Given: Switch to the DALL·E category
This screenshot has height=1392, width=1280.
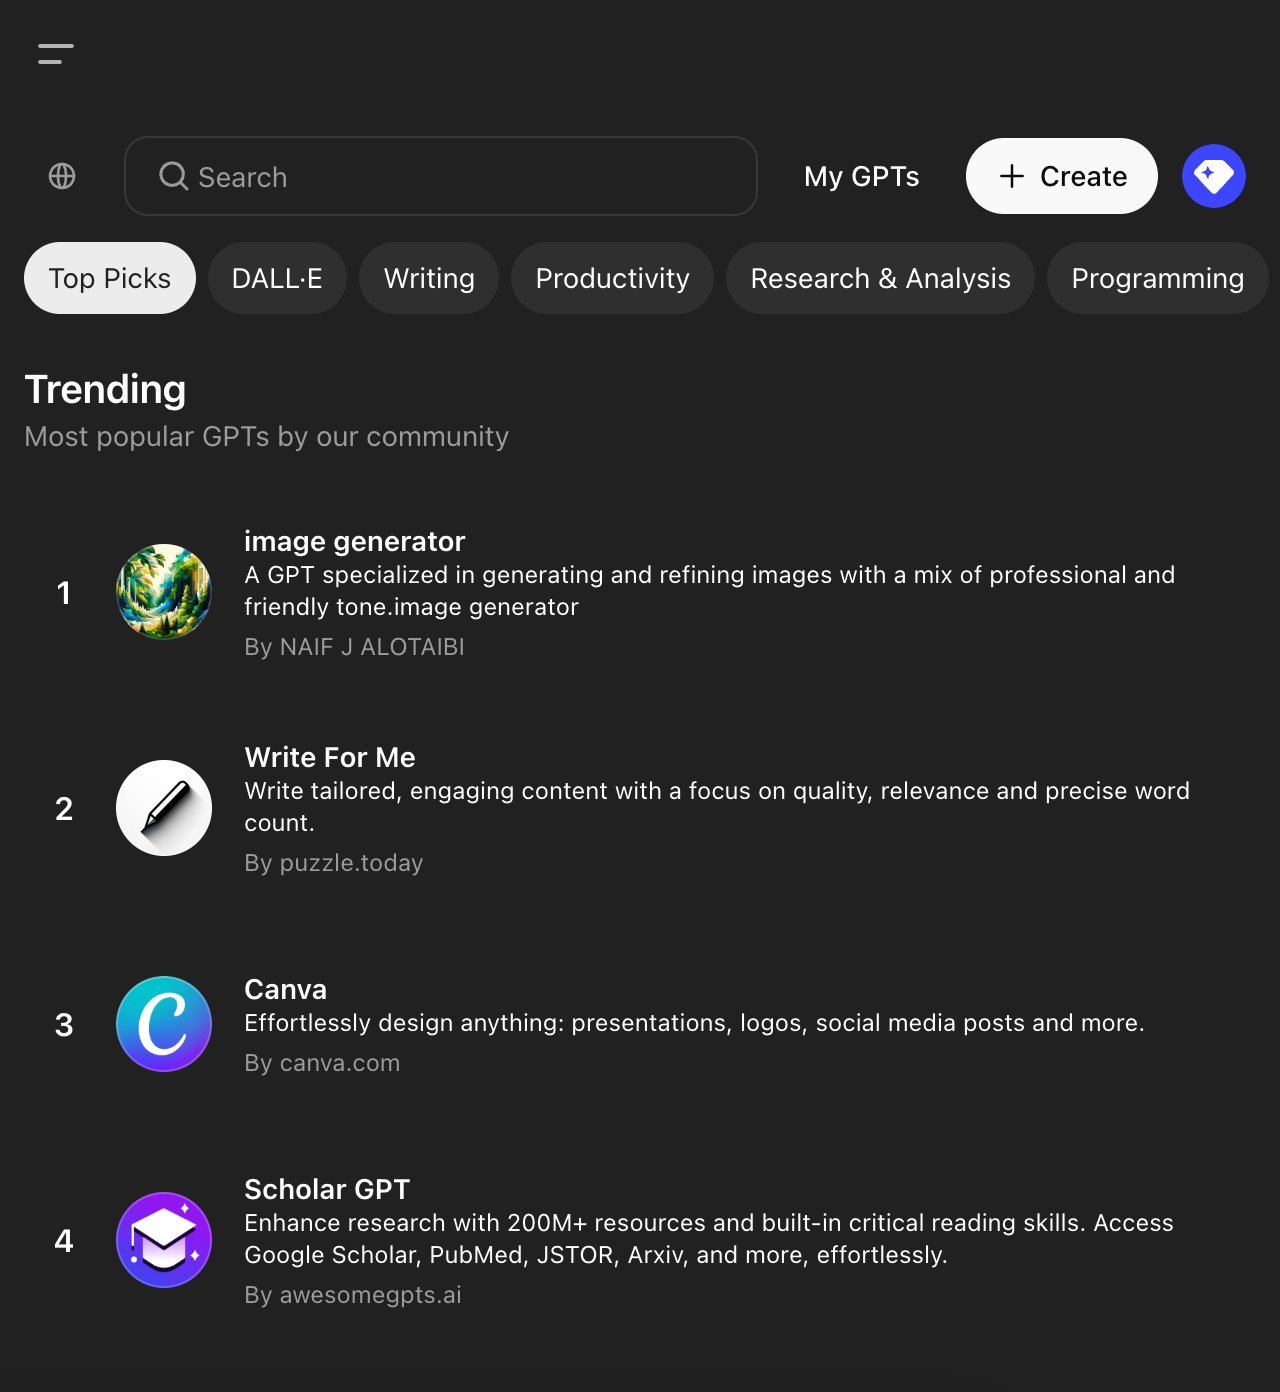Looking at the screenshot, I should point(277,278).
